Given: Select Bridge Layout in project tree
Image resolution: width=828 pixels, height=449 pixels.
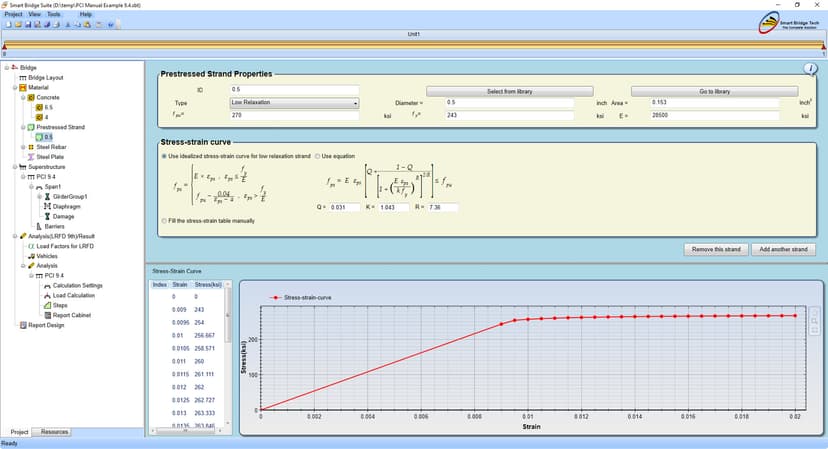Looking at the screenshot, I should pos(45,78).
